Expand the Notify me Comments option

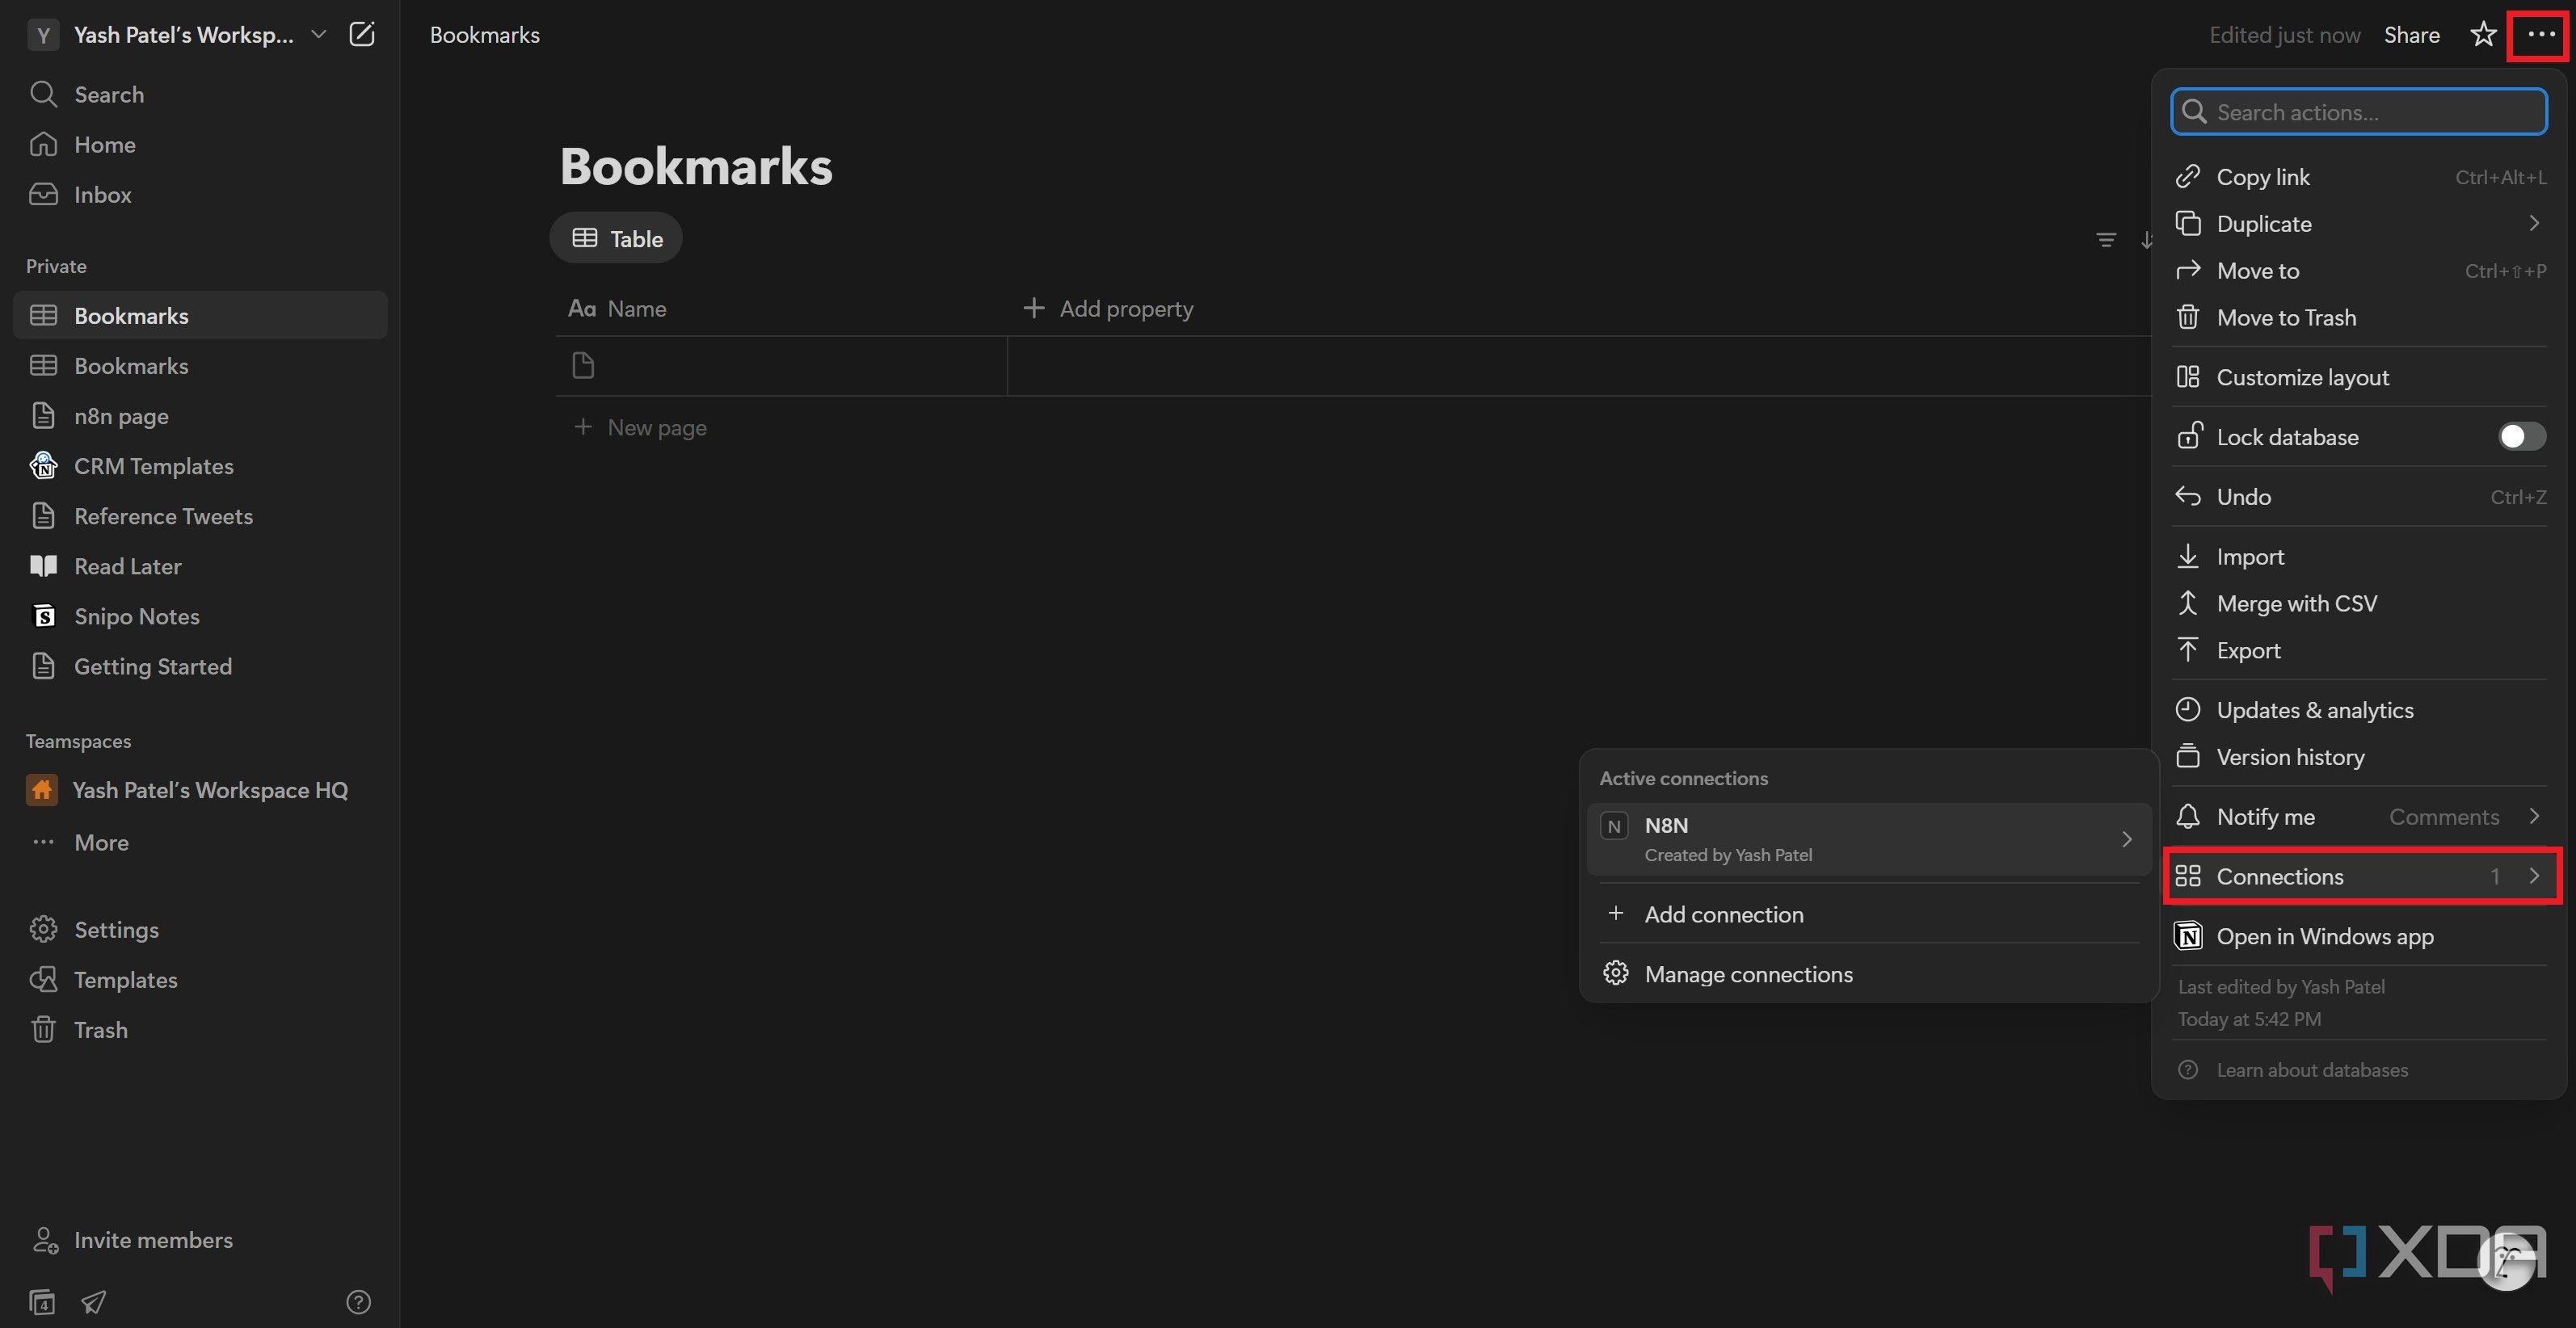2359,816
